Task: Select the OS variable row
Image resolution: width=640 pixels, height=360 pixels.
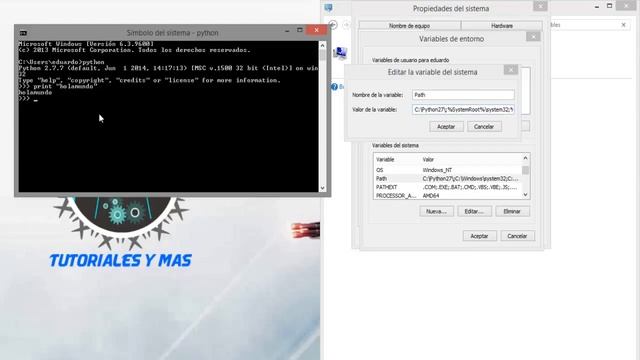Action: click(447, 170)
